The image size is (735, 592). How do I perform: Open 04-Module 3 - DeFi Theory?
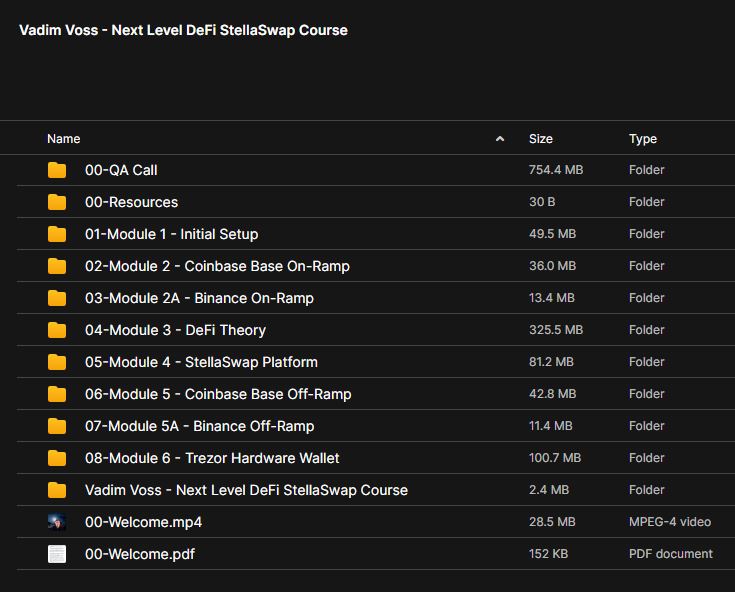175,330
